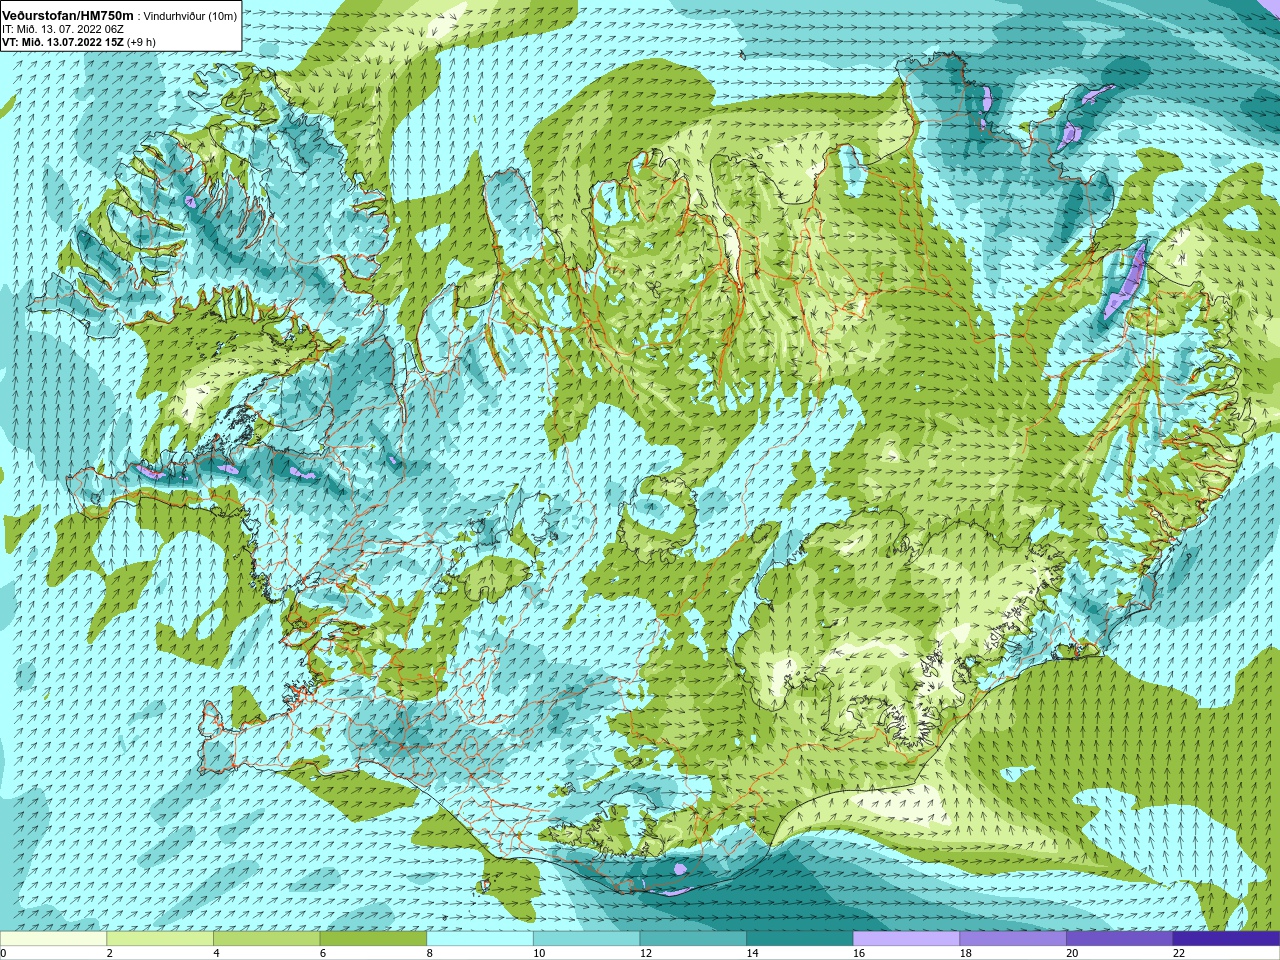Click the legend scale label "18"

(966, 953)
